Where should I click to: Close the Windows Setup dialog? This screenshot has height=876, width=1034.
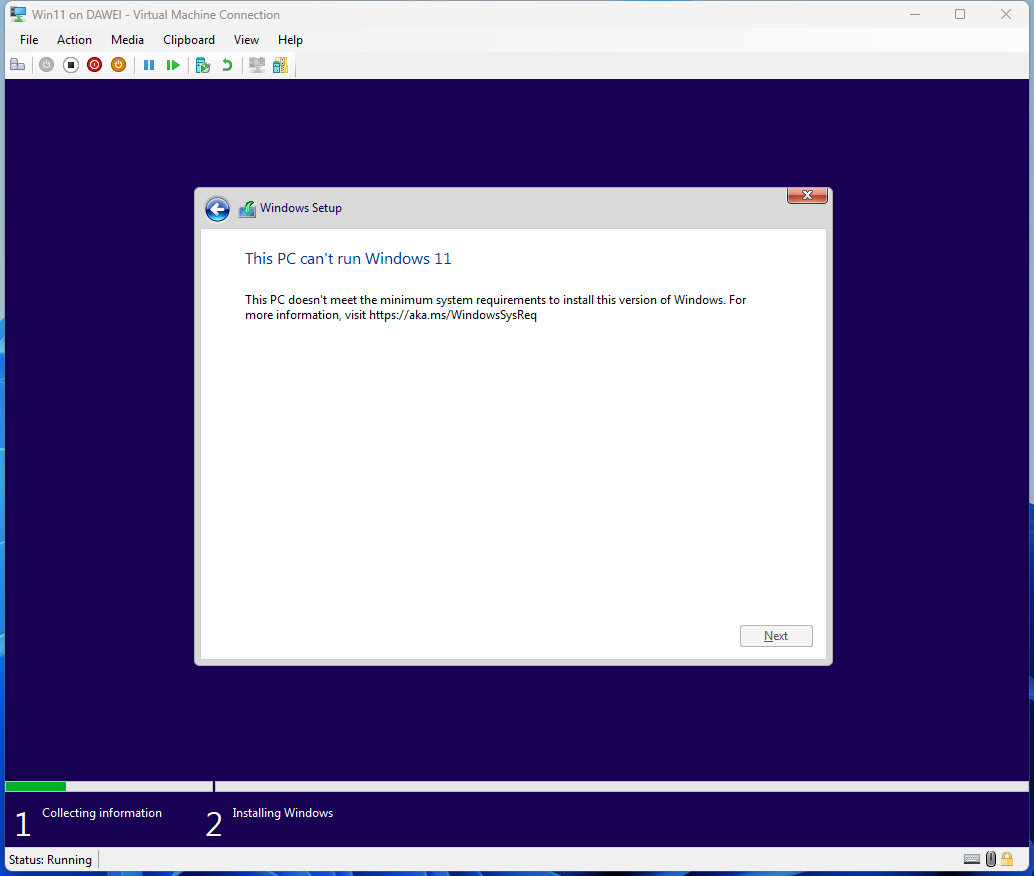(807, 195)
